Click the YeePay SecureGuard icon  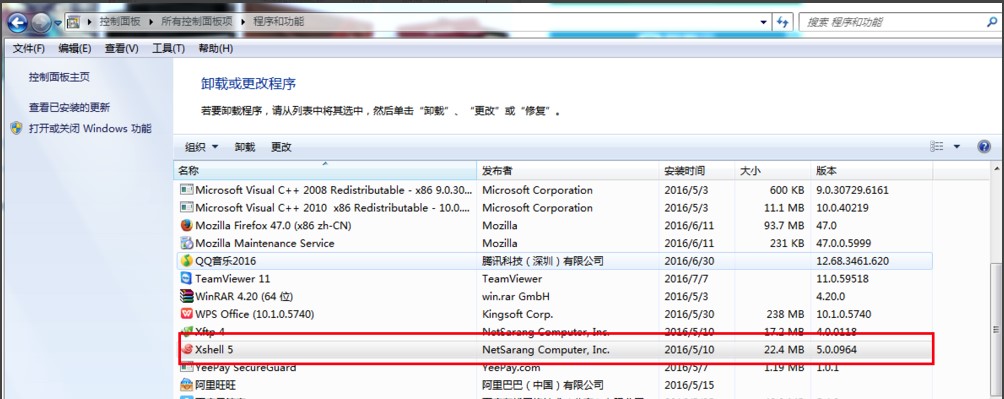186,368
